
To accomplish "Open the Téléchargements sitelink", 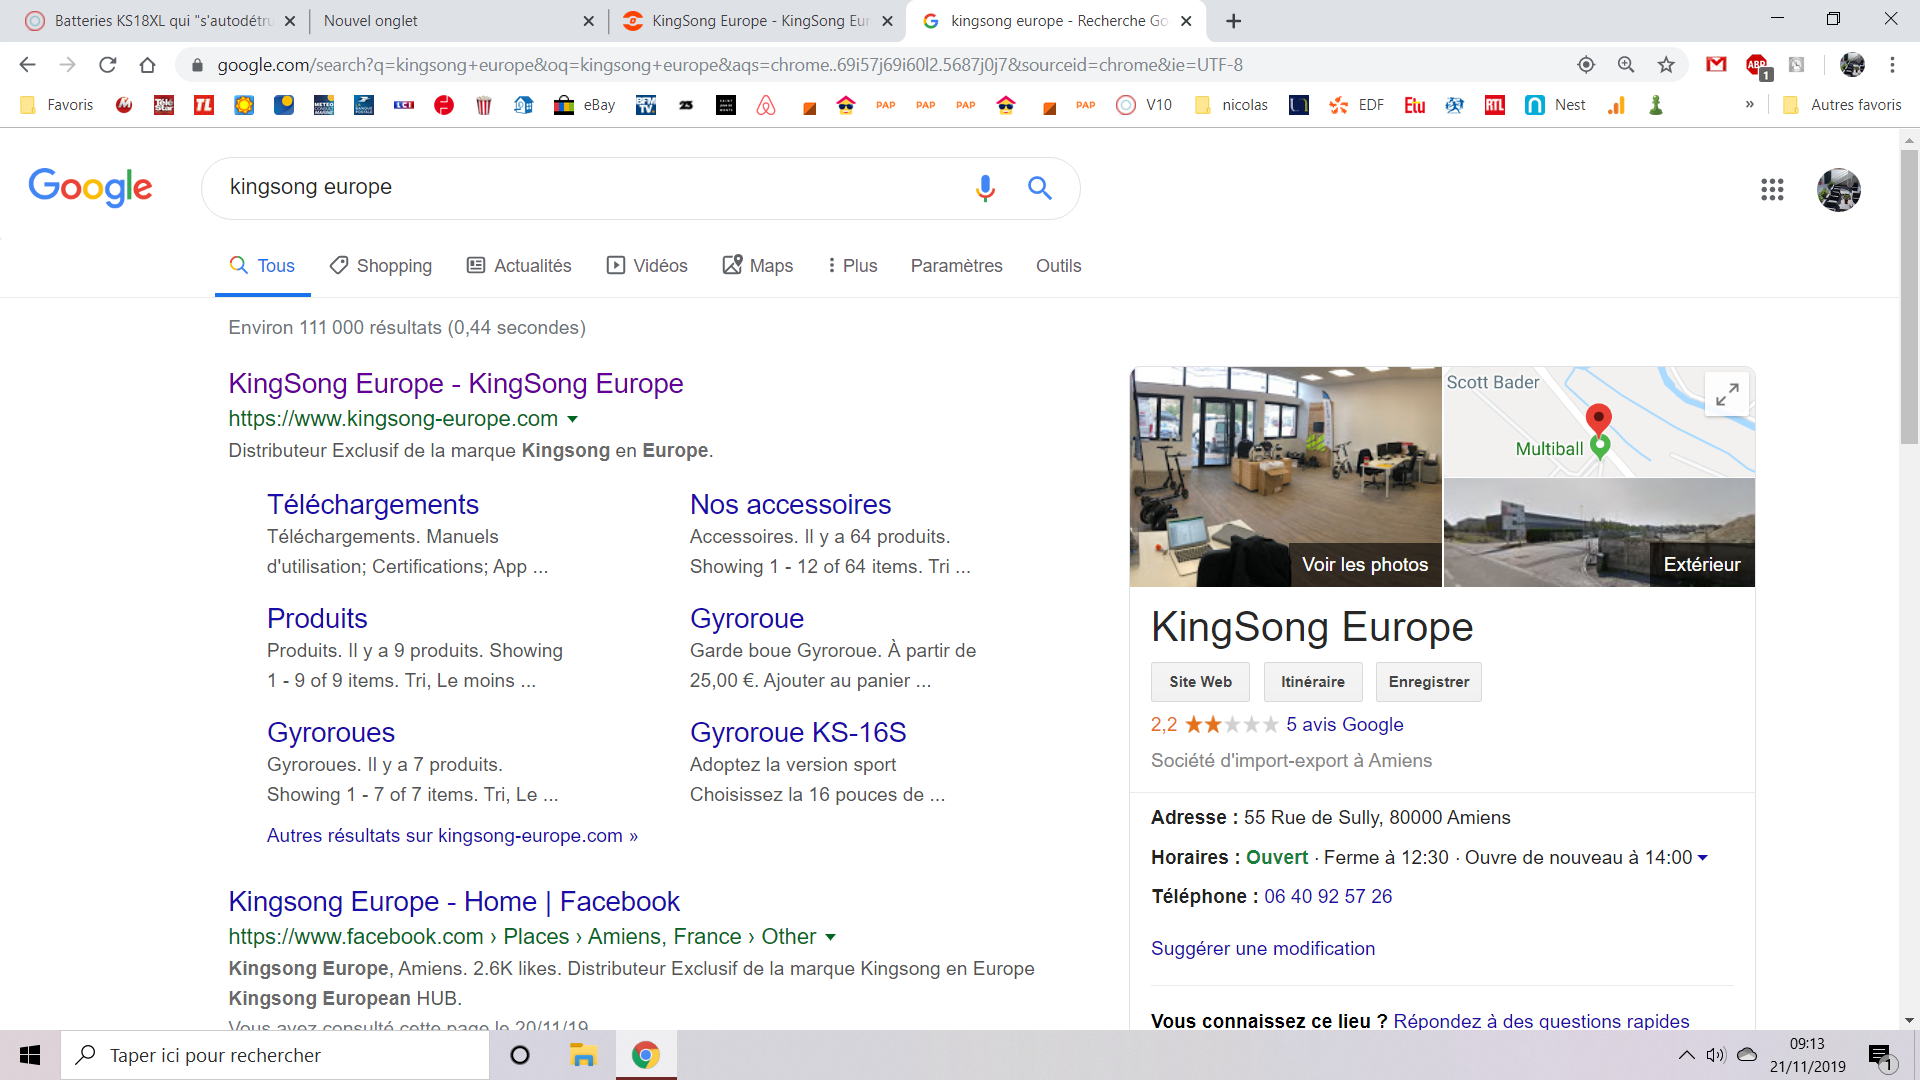I will click(x=372, y=505).
